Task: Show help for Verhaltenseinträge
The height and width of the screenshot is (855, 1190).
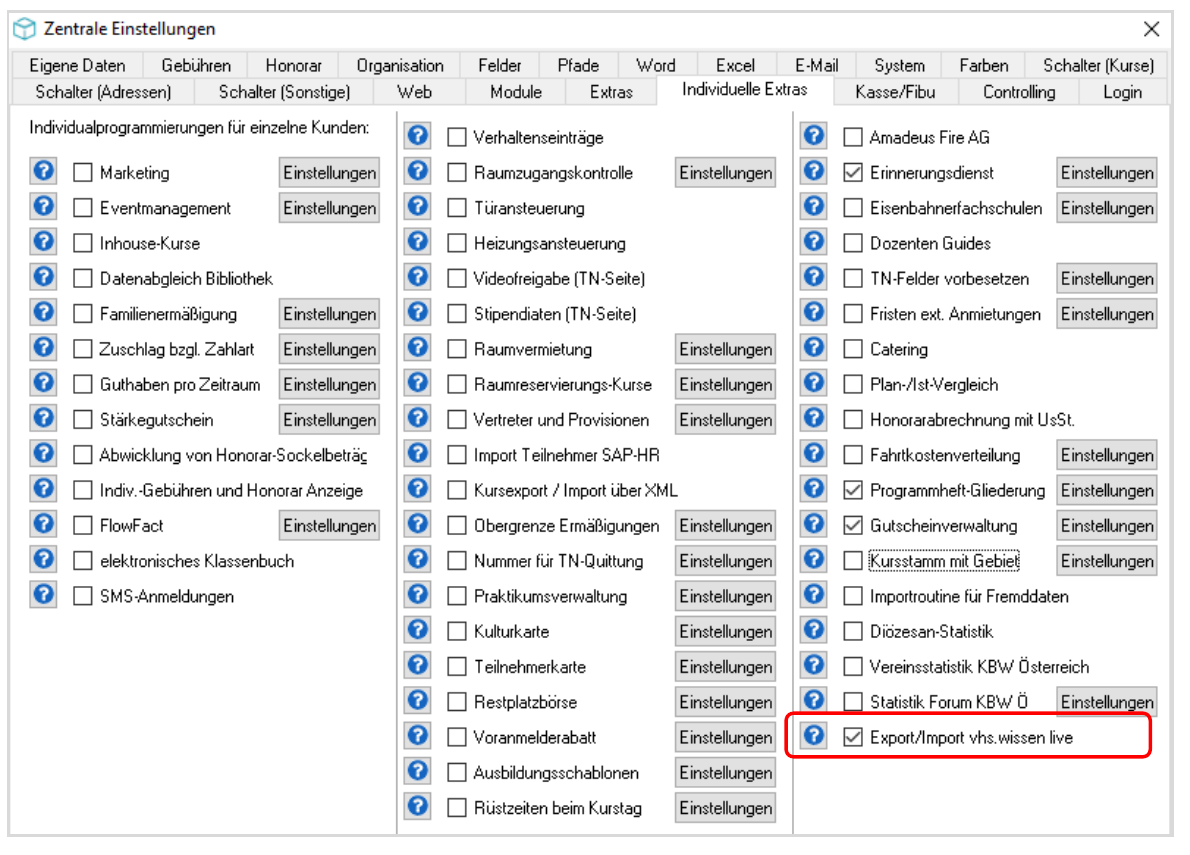Action: pos(418,136)
